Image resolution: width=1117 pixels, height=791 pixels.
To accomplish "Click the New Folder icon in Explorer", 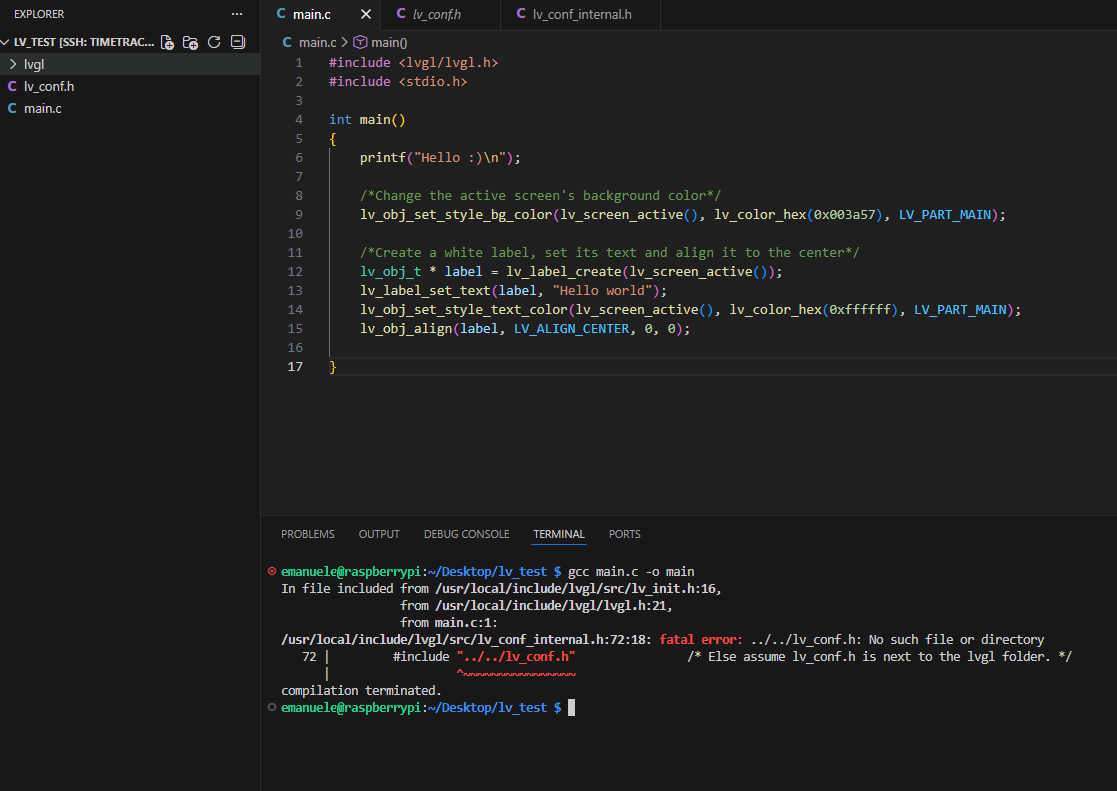I will pyautogui.click(x=190, y=42).
